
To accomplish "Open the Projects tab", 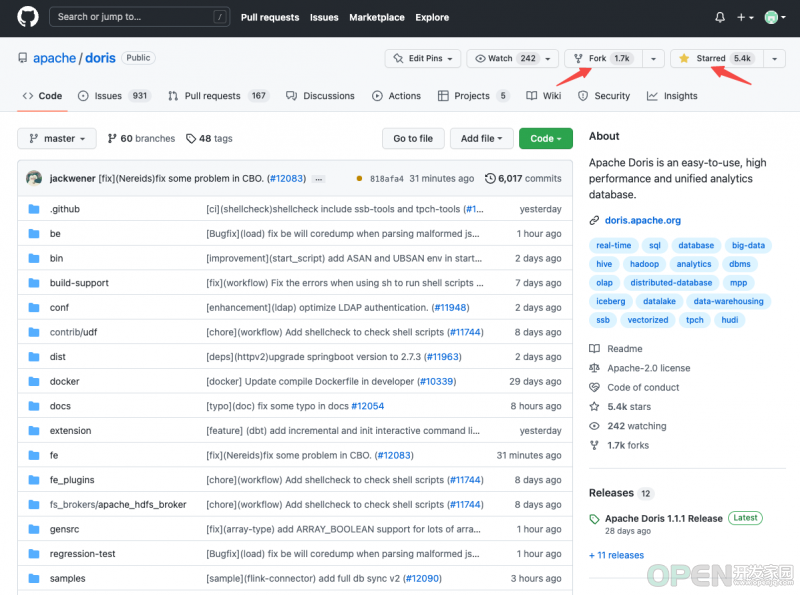I will pyautogui.click(x=473, y=96).
